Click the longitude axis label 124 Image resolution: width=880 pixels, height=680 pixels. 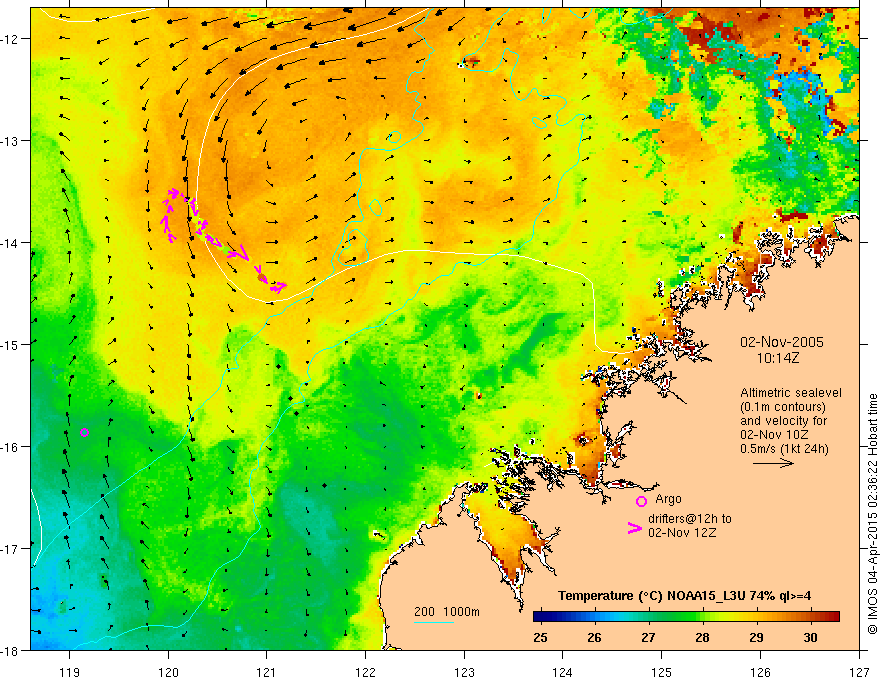[563, 672]
